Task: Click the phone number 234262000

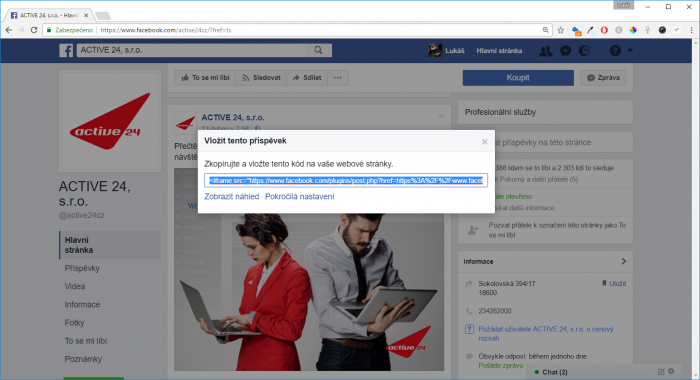Action: (495, 311)
